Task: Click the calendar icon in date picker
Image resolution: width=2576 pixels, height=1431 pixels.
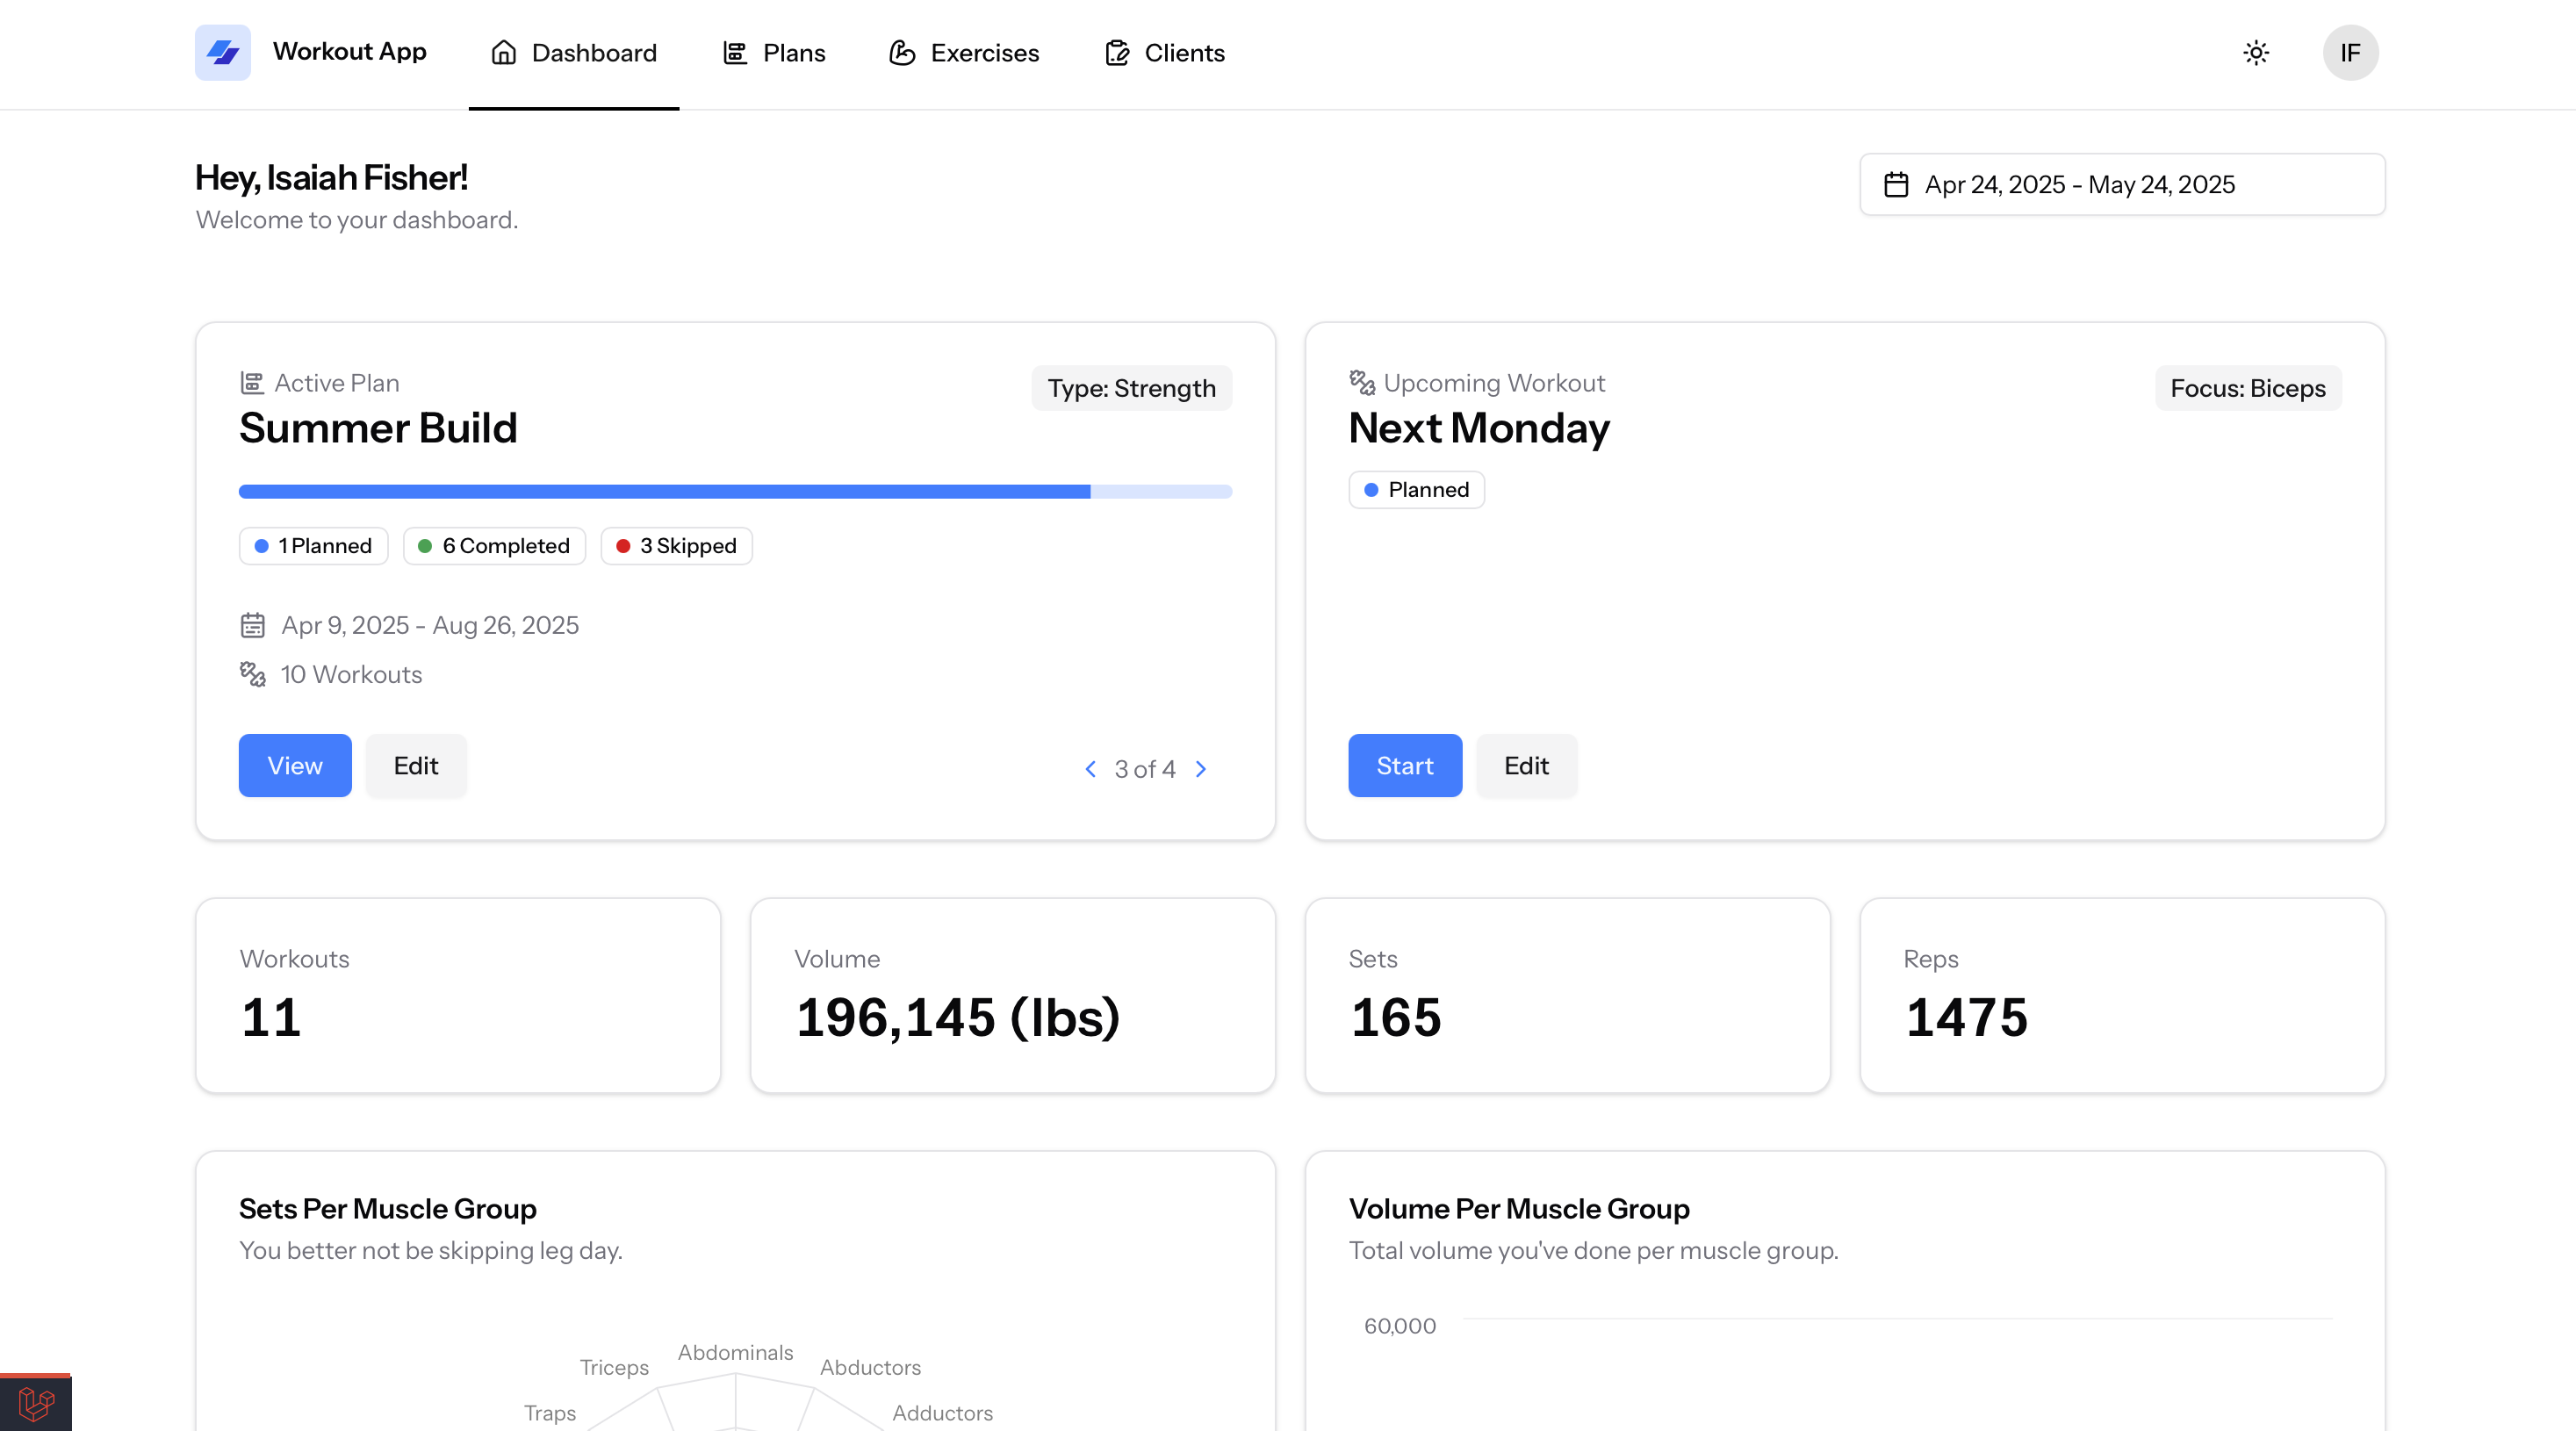Action: [1896, 184]
